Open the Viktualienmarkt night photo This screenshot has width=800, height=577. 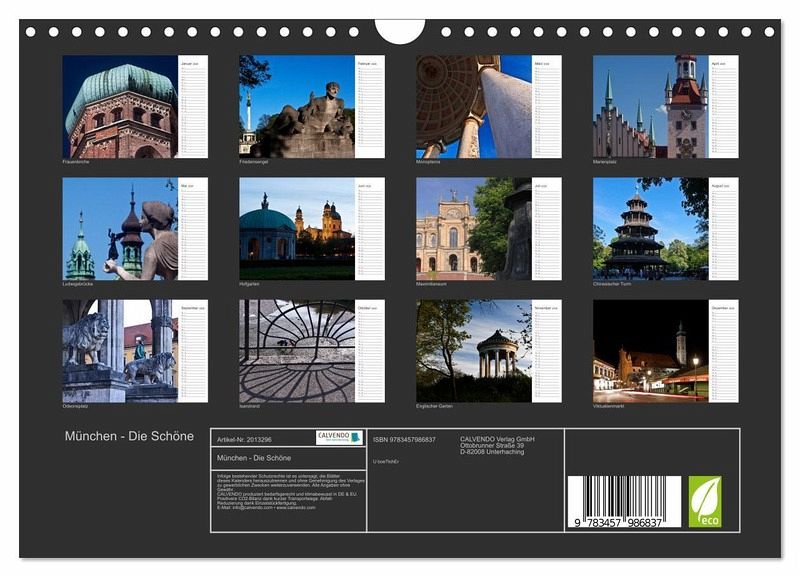coord(650,351)
